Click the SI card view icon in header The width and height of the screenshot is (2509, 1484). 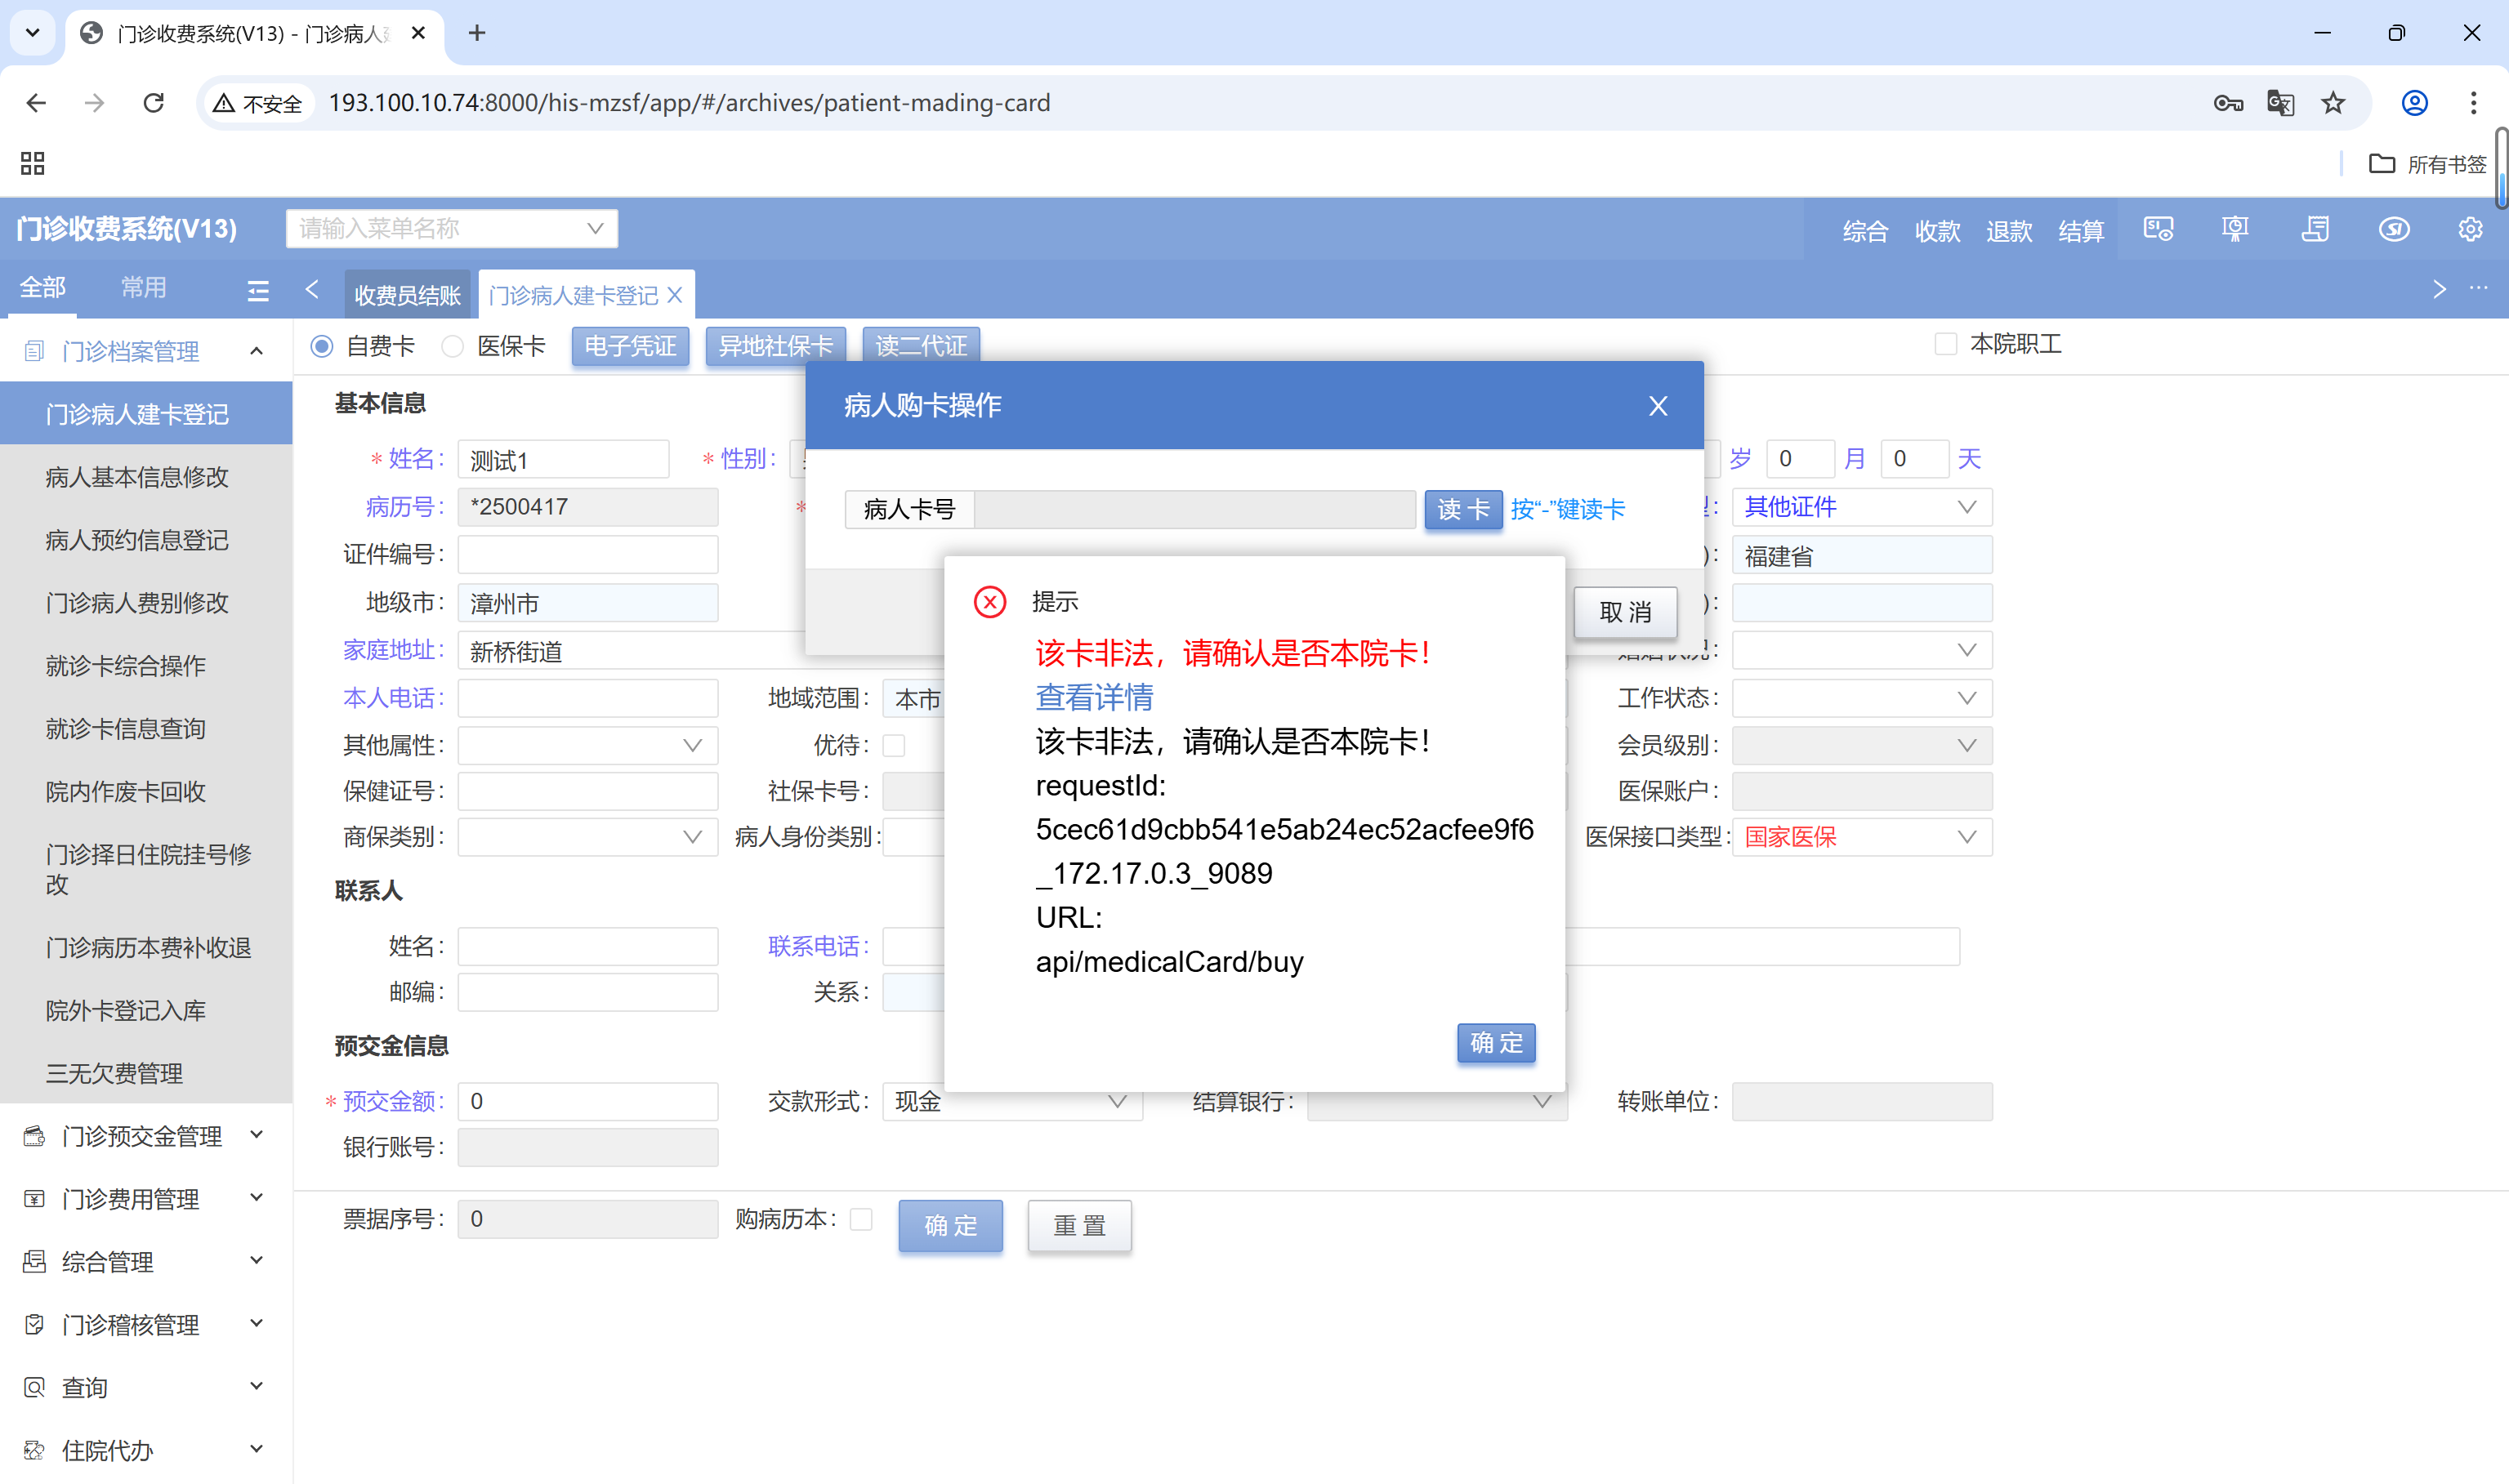[2158, 230]
